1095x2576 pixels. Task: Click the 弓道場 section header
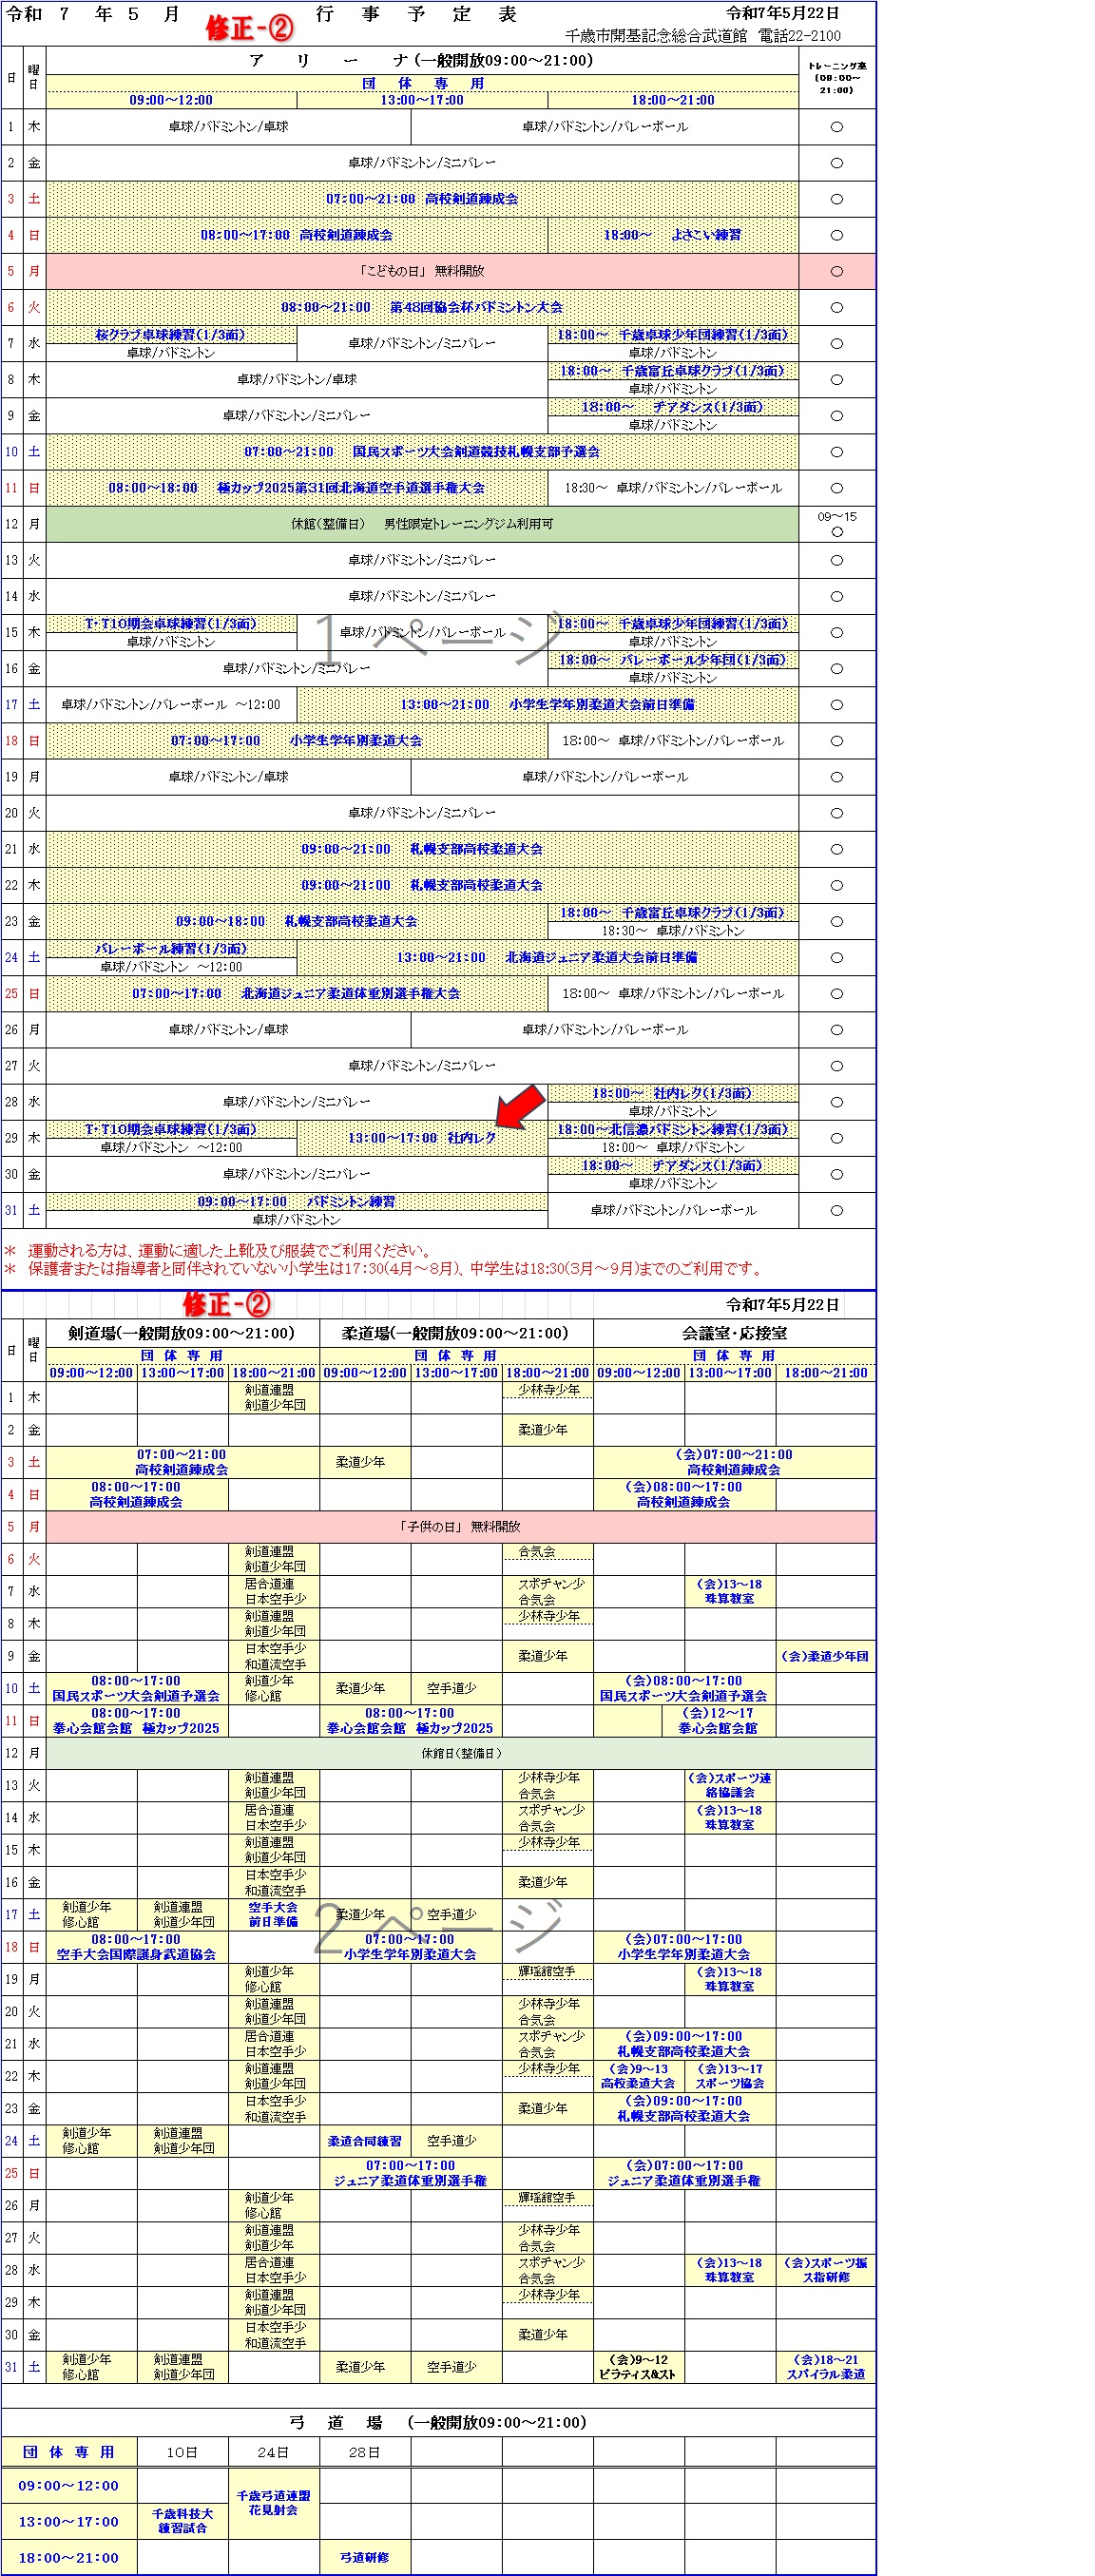437,2423
